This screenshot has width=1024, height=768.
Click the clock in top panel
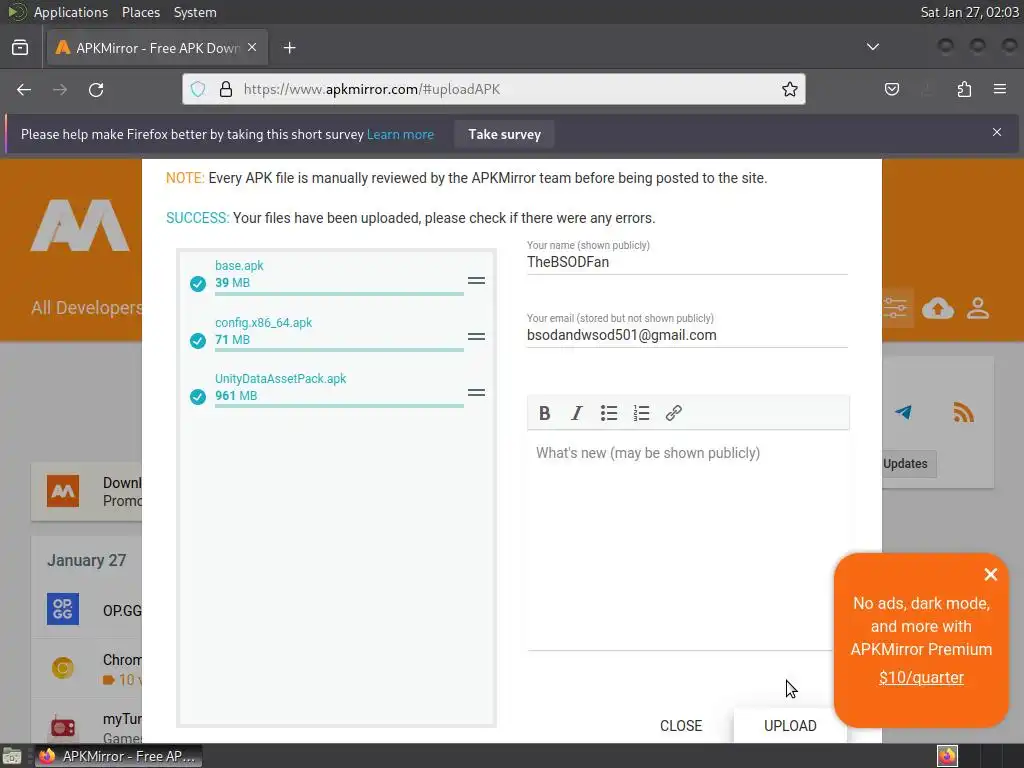point(969,12)
